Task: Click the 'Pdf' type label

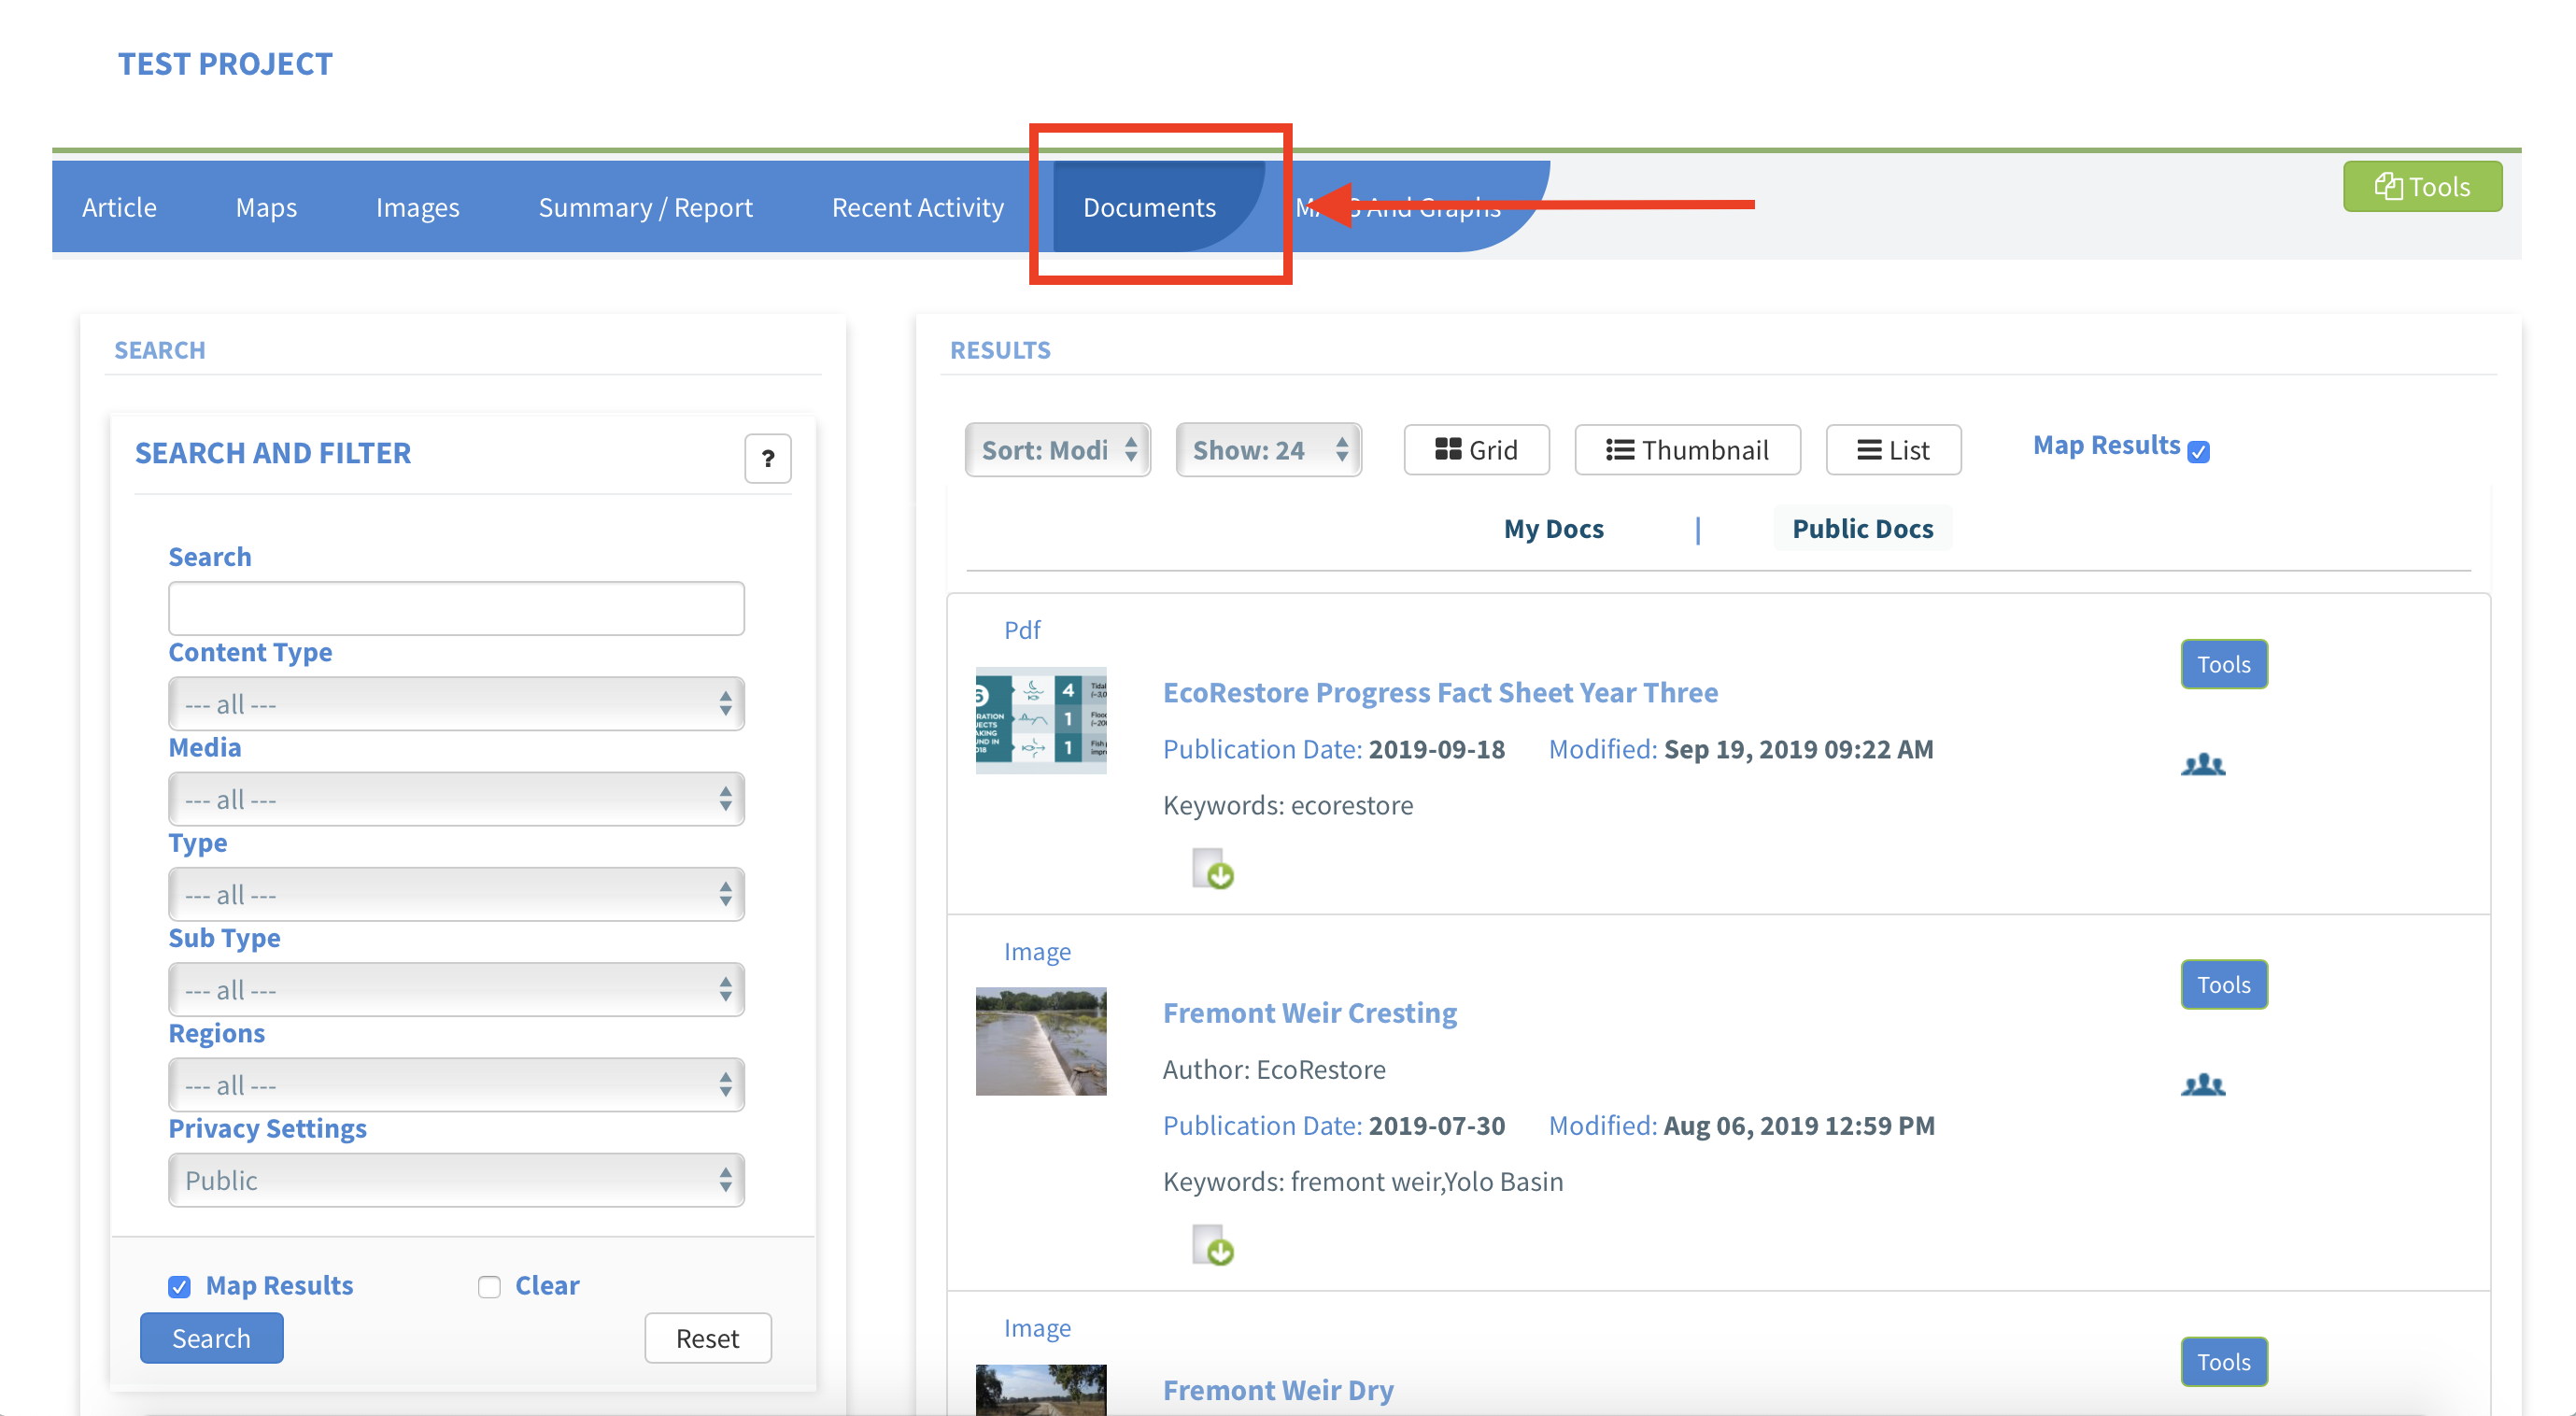Action: [1022, 630]
